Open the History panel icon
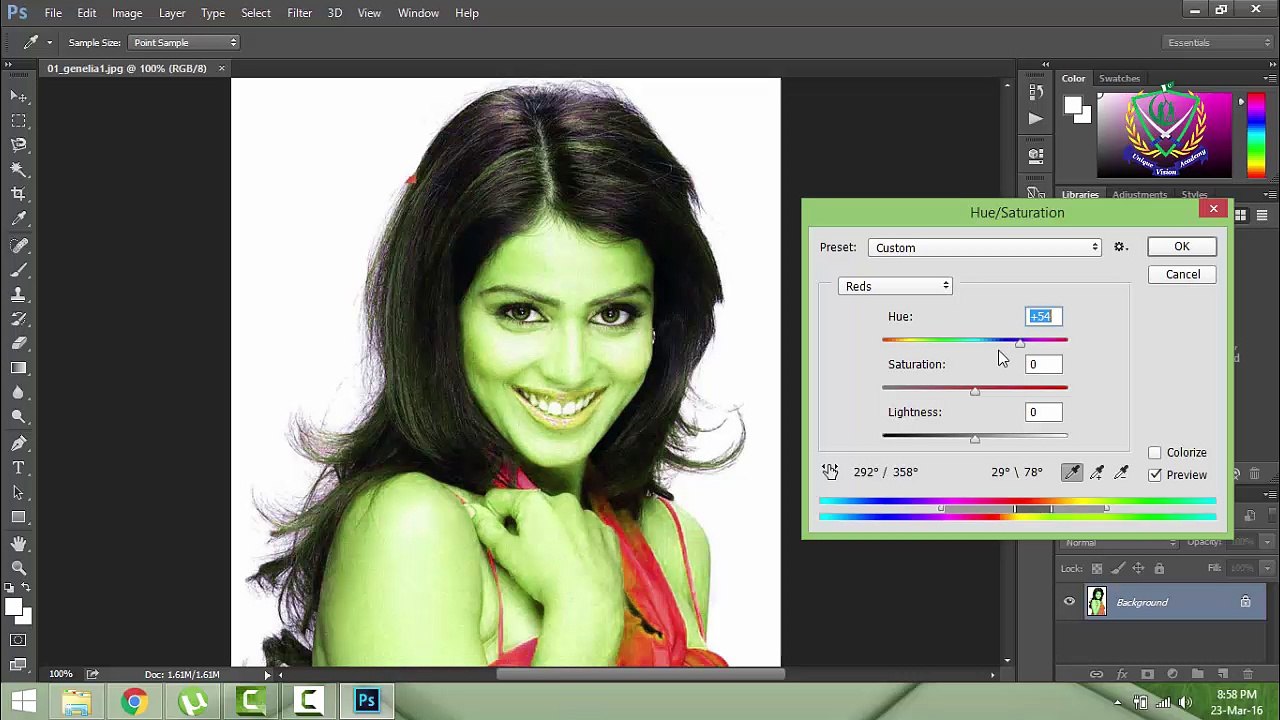Viewport: 1280px width, 720px height. coord(1036,92)
